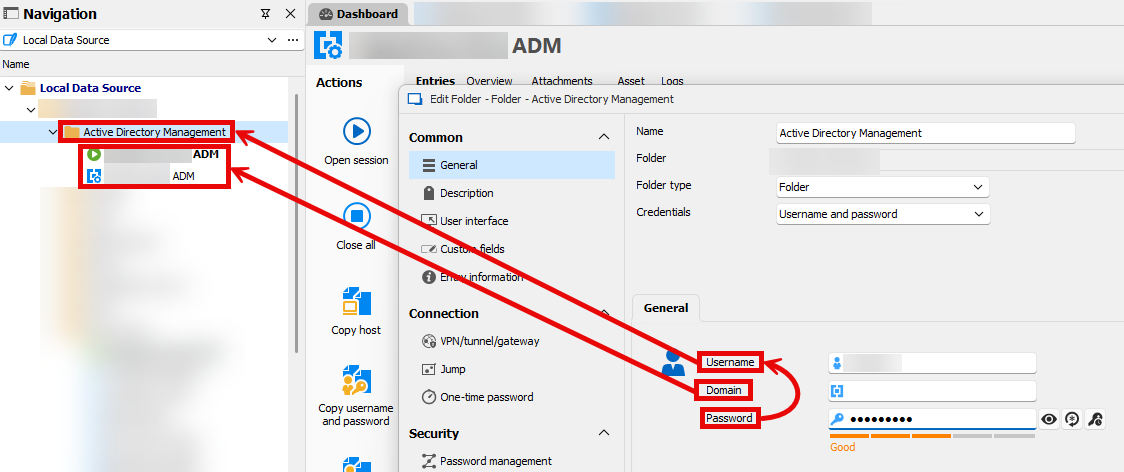
Task: Select the General tab in credentials area
Action: coord(666,308)
